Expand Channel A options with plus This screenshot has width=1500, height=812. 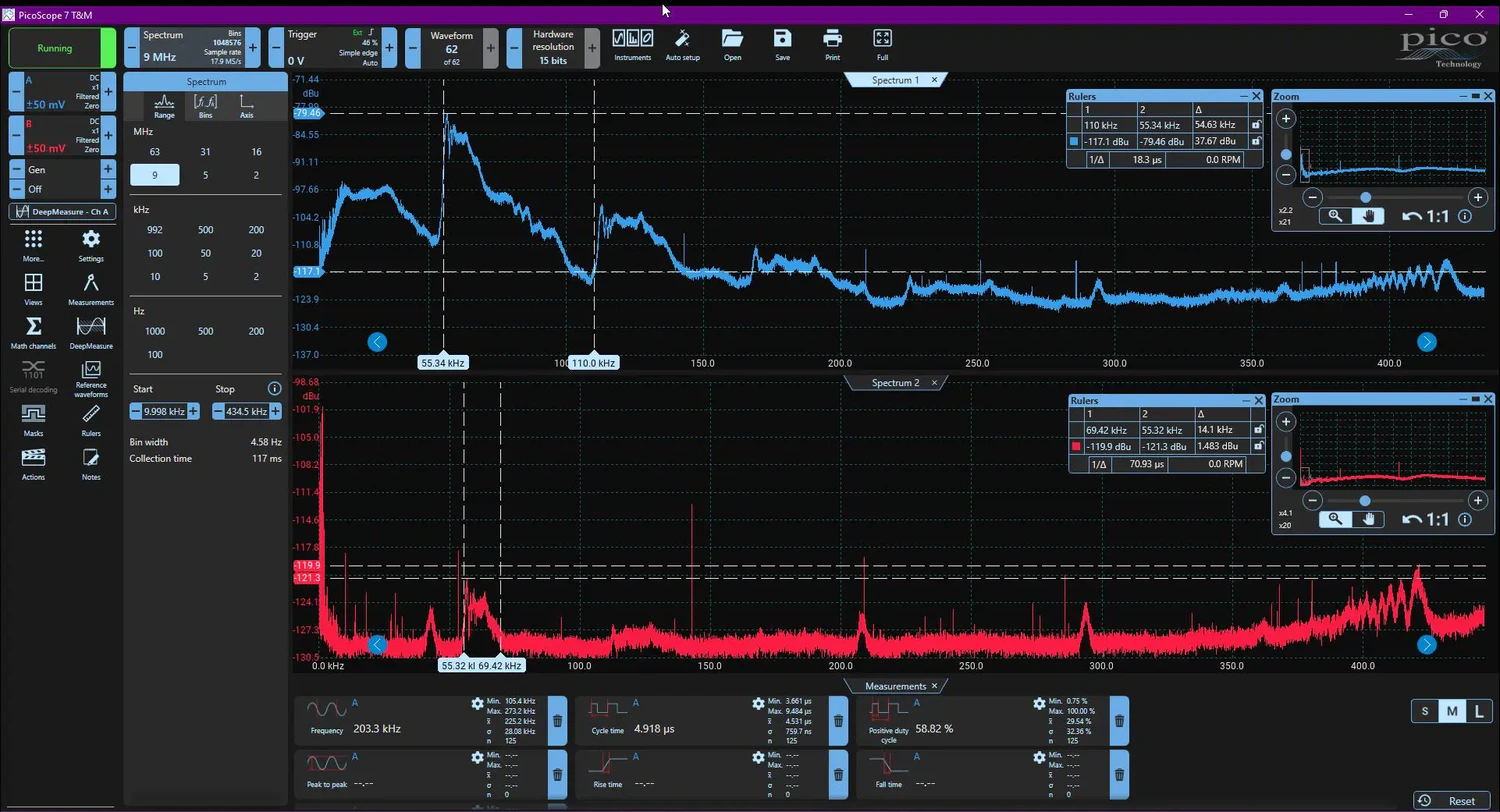(x=108, y=92)
